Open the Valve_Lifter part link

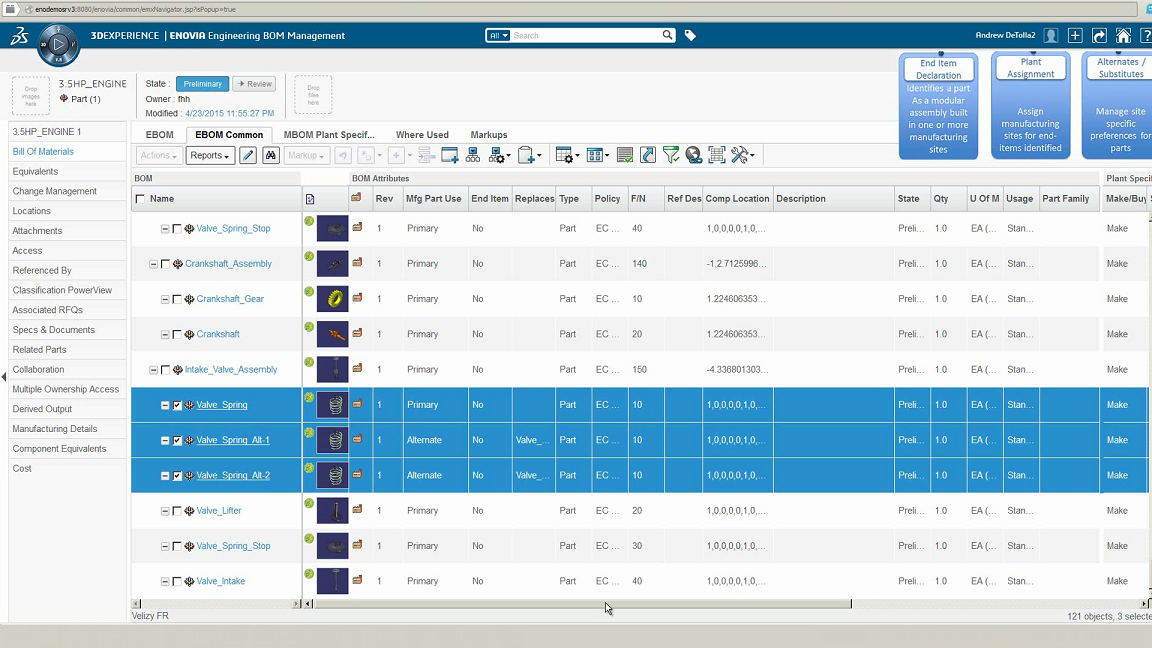tap(219, 511)
